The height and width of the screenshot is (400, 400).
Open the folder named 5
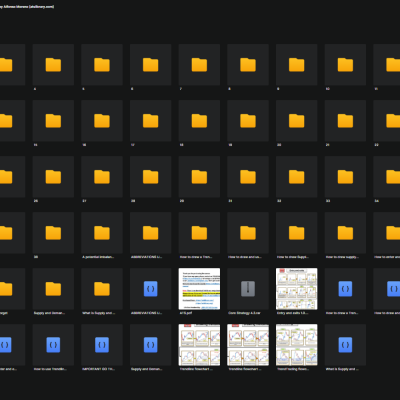pyautogui.click(x=102, y=65)
